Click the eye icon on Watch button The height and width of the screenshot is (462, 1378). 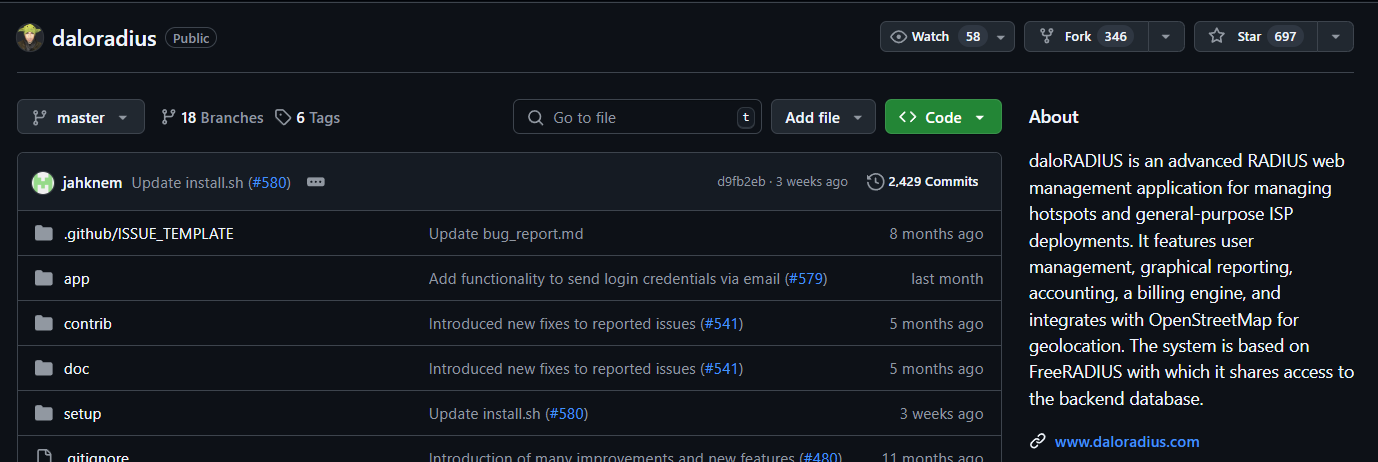(x=898, y=37)
